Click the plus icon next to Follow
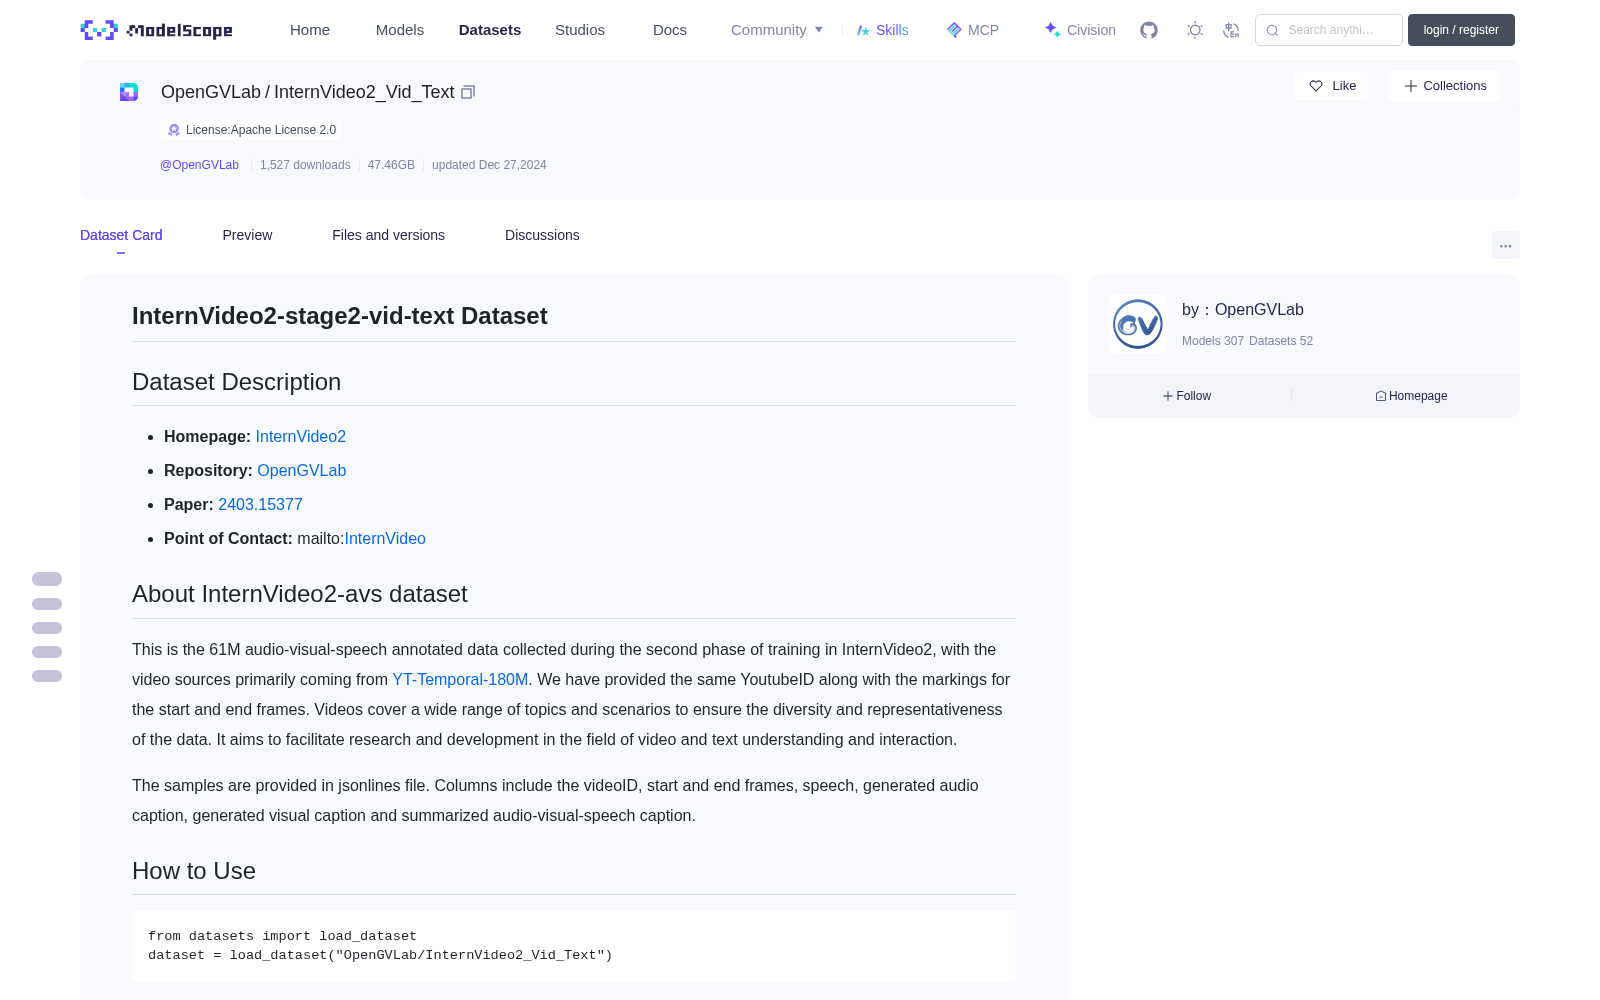Viewport: 1600px width, 1000px height. coord(1168,396)
